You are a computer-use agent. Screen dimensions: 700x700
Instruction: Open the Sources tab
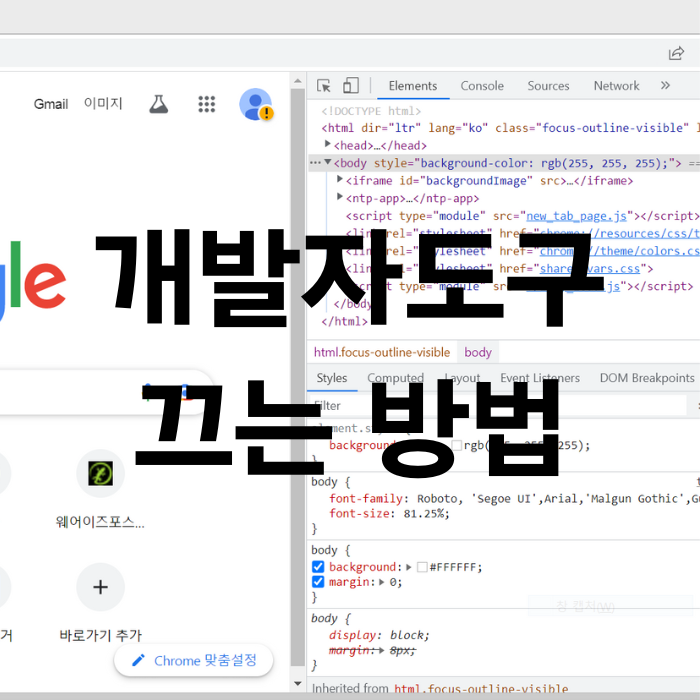pos(548,86)
